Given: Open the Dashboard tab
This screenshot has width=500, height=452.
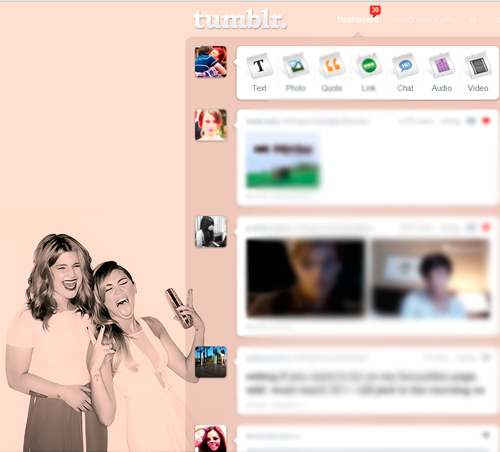Looking at the screenshot, I should (x=358, y=20).
